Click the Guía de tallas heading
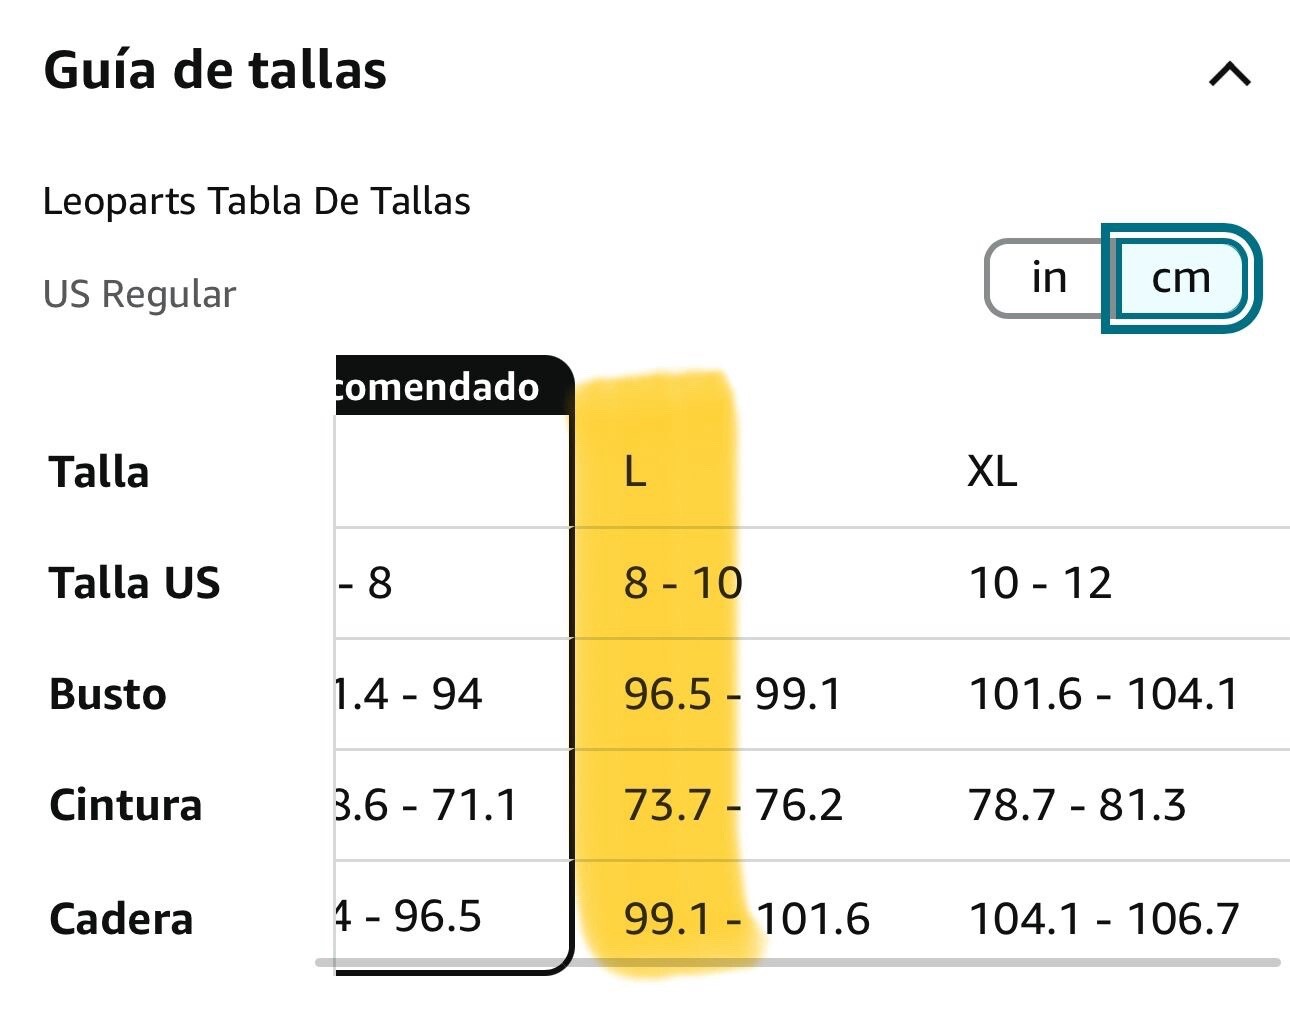The height and width of the screenshot is (1011, 1290). tap(215, 70)
